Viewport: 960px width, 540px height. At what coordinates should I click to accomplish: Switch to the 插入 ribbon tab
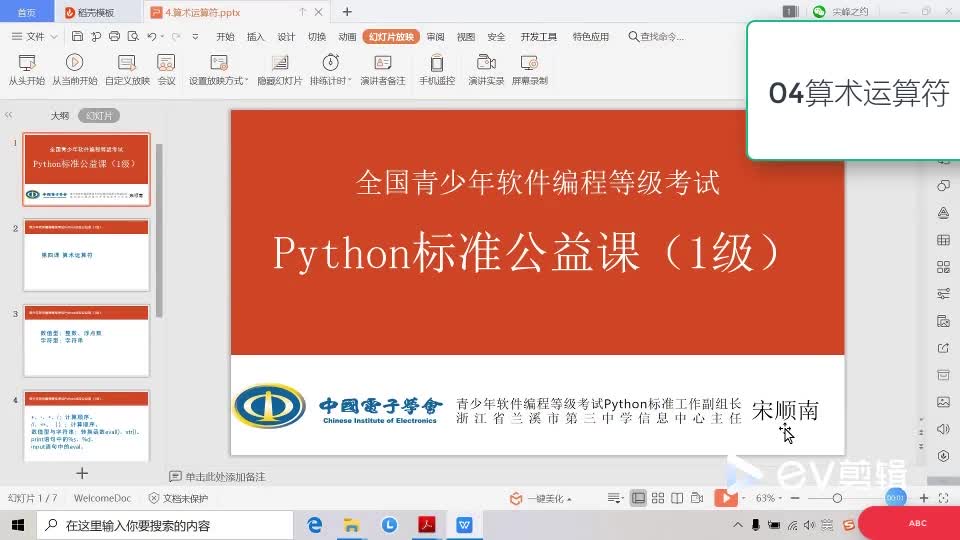point(256,37)
